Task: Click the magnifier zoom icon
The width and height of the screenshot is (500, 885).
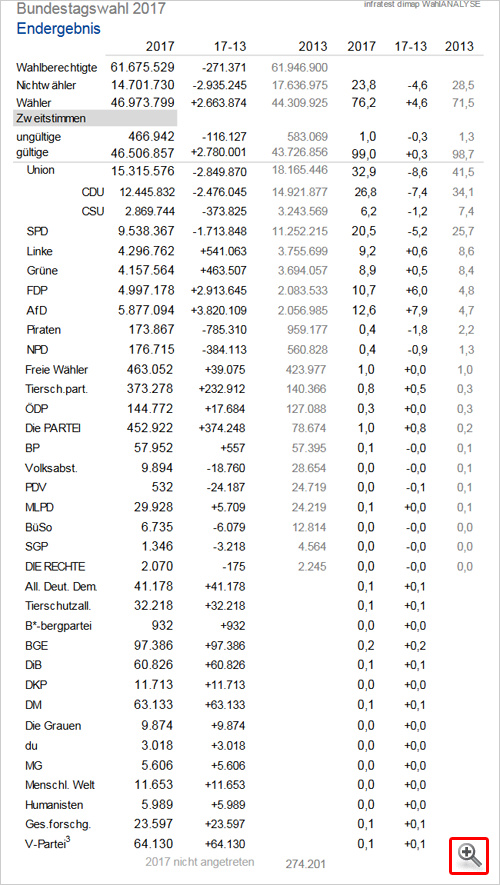Action: point(469,856)
